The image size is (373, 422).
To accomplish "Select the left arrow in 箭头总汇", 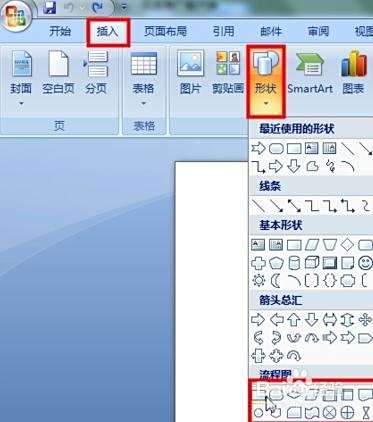I will [276, 320].
